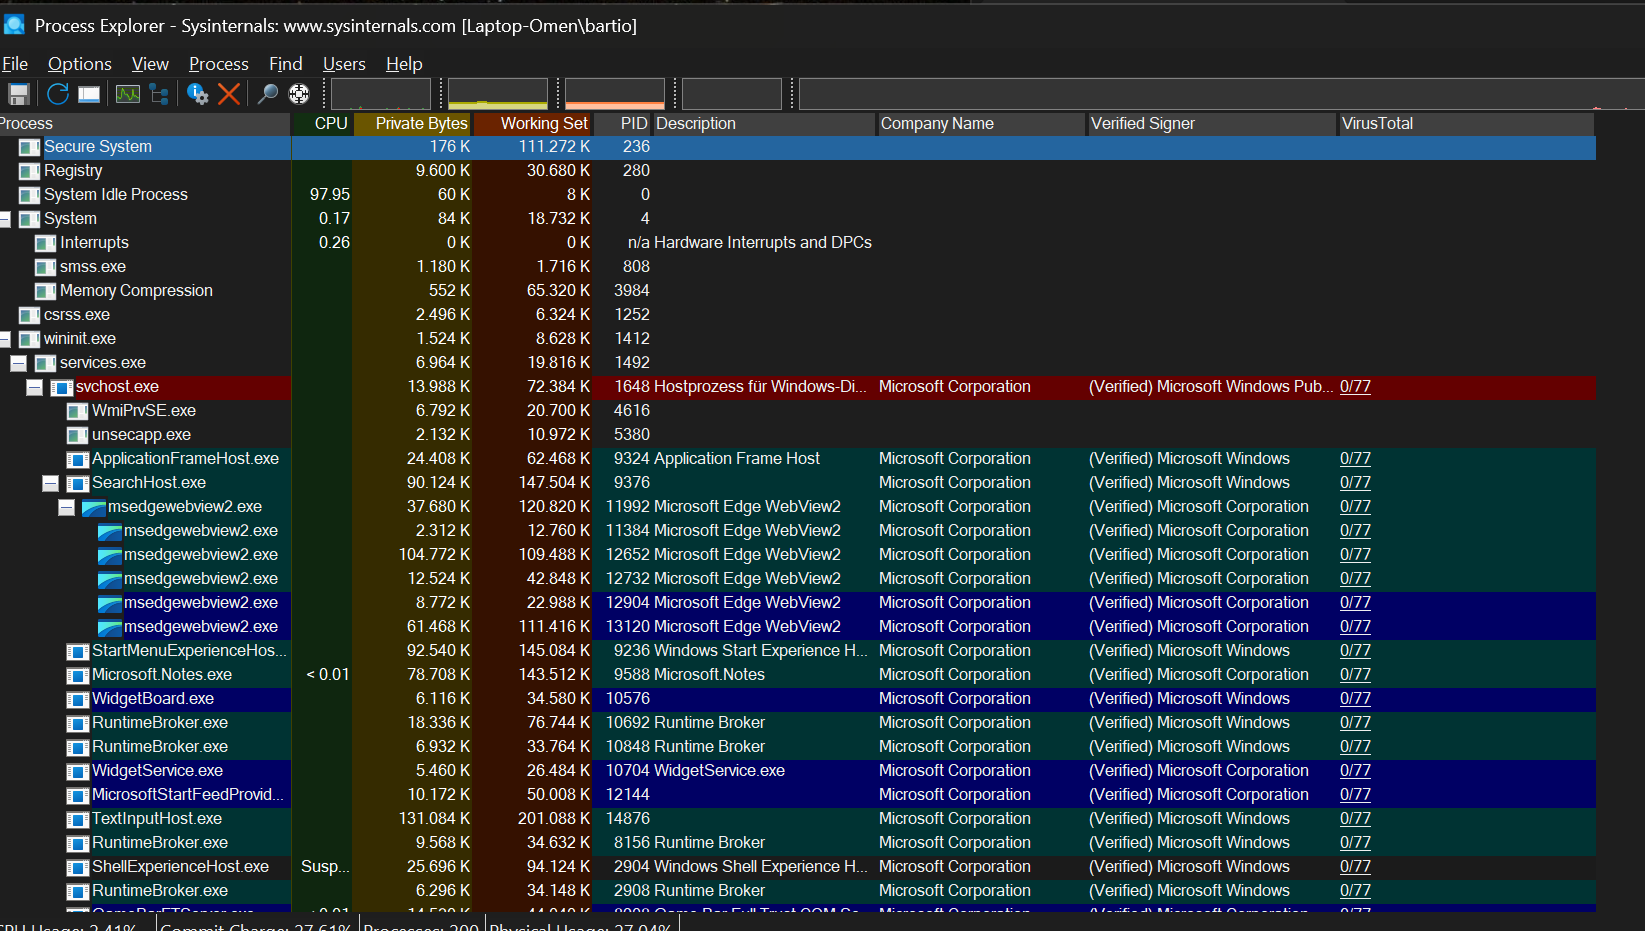Sort by the Description column header
The image size is (1645, 931).
click(764, 124)
